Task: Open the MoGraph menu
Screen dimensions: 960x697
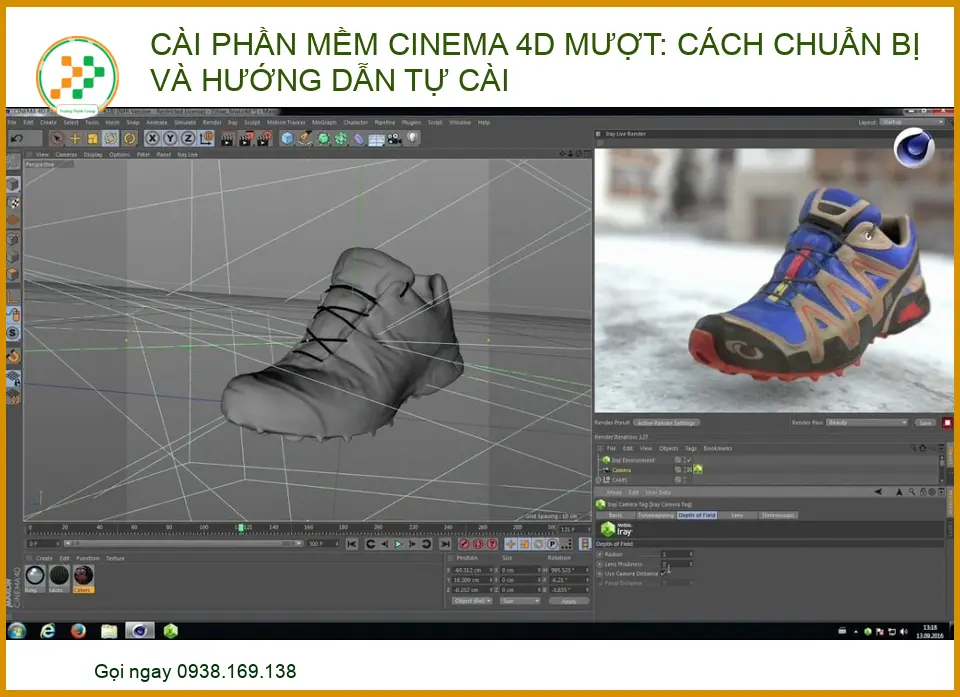Action: point(324,122)
